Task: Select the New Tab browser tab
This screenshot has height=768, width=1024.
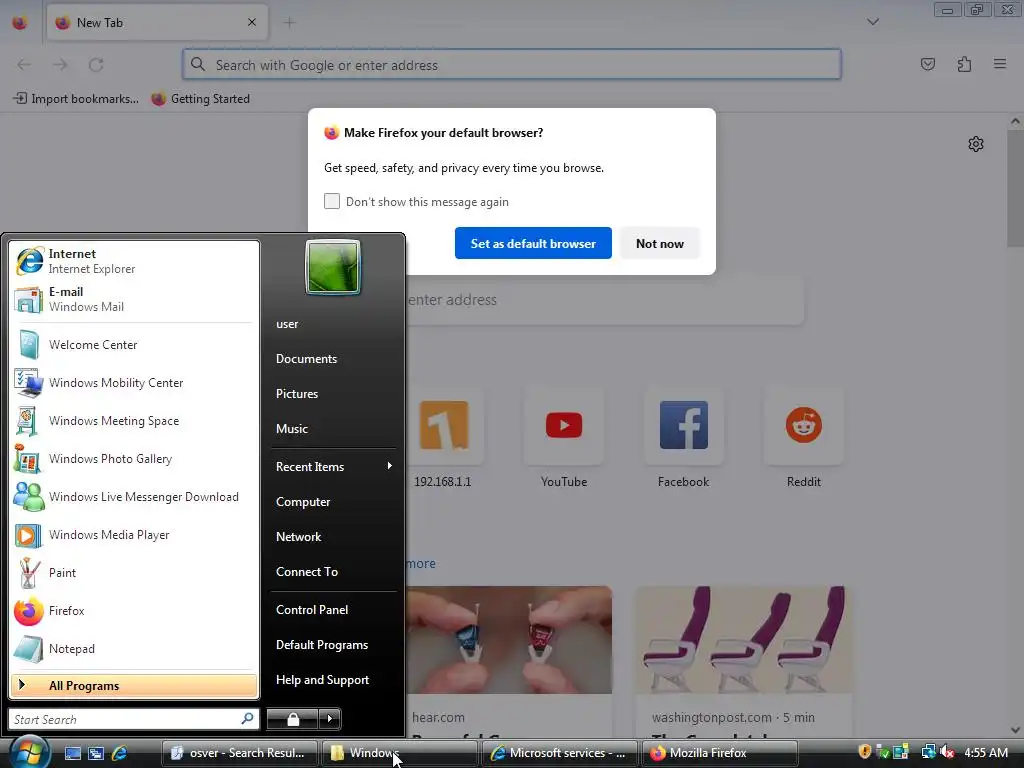Action: [157, 23]
